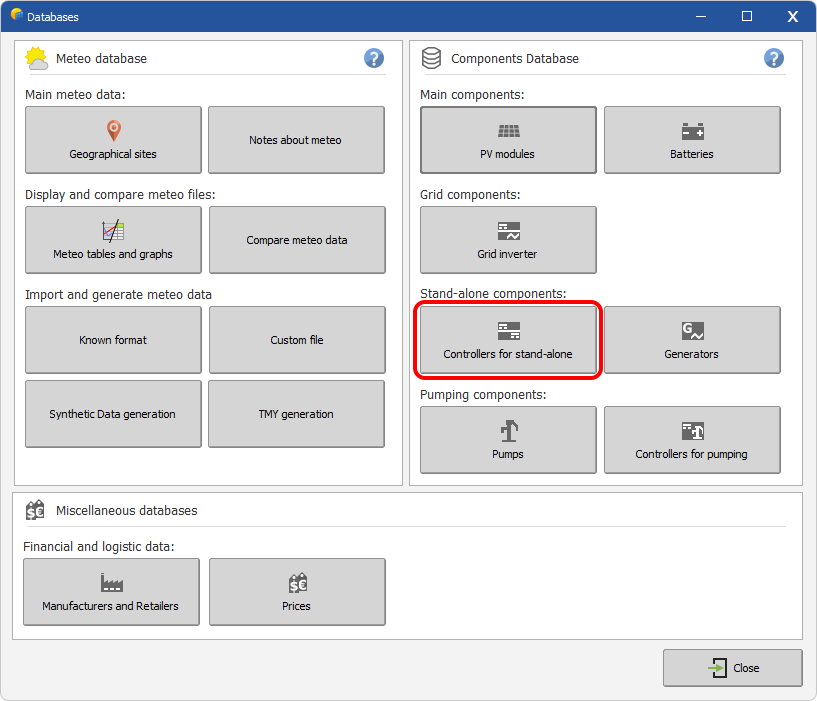817x701 pixels.
Task: Click the price tag icon above Prices
Action: click(x=298, y=583)
